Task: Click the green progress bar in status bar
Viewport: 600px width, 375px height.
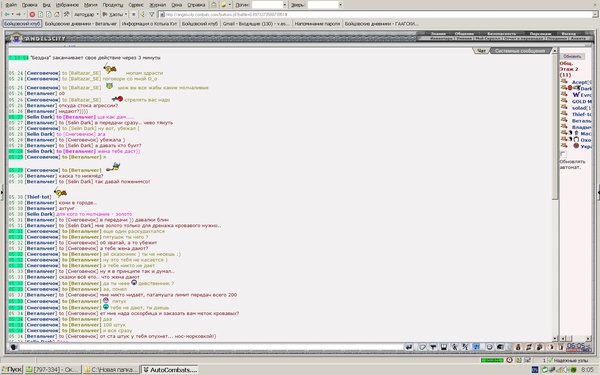Action: pyautogui.click(x=492, y=360)
